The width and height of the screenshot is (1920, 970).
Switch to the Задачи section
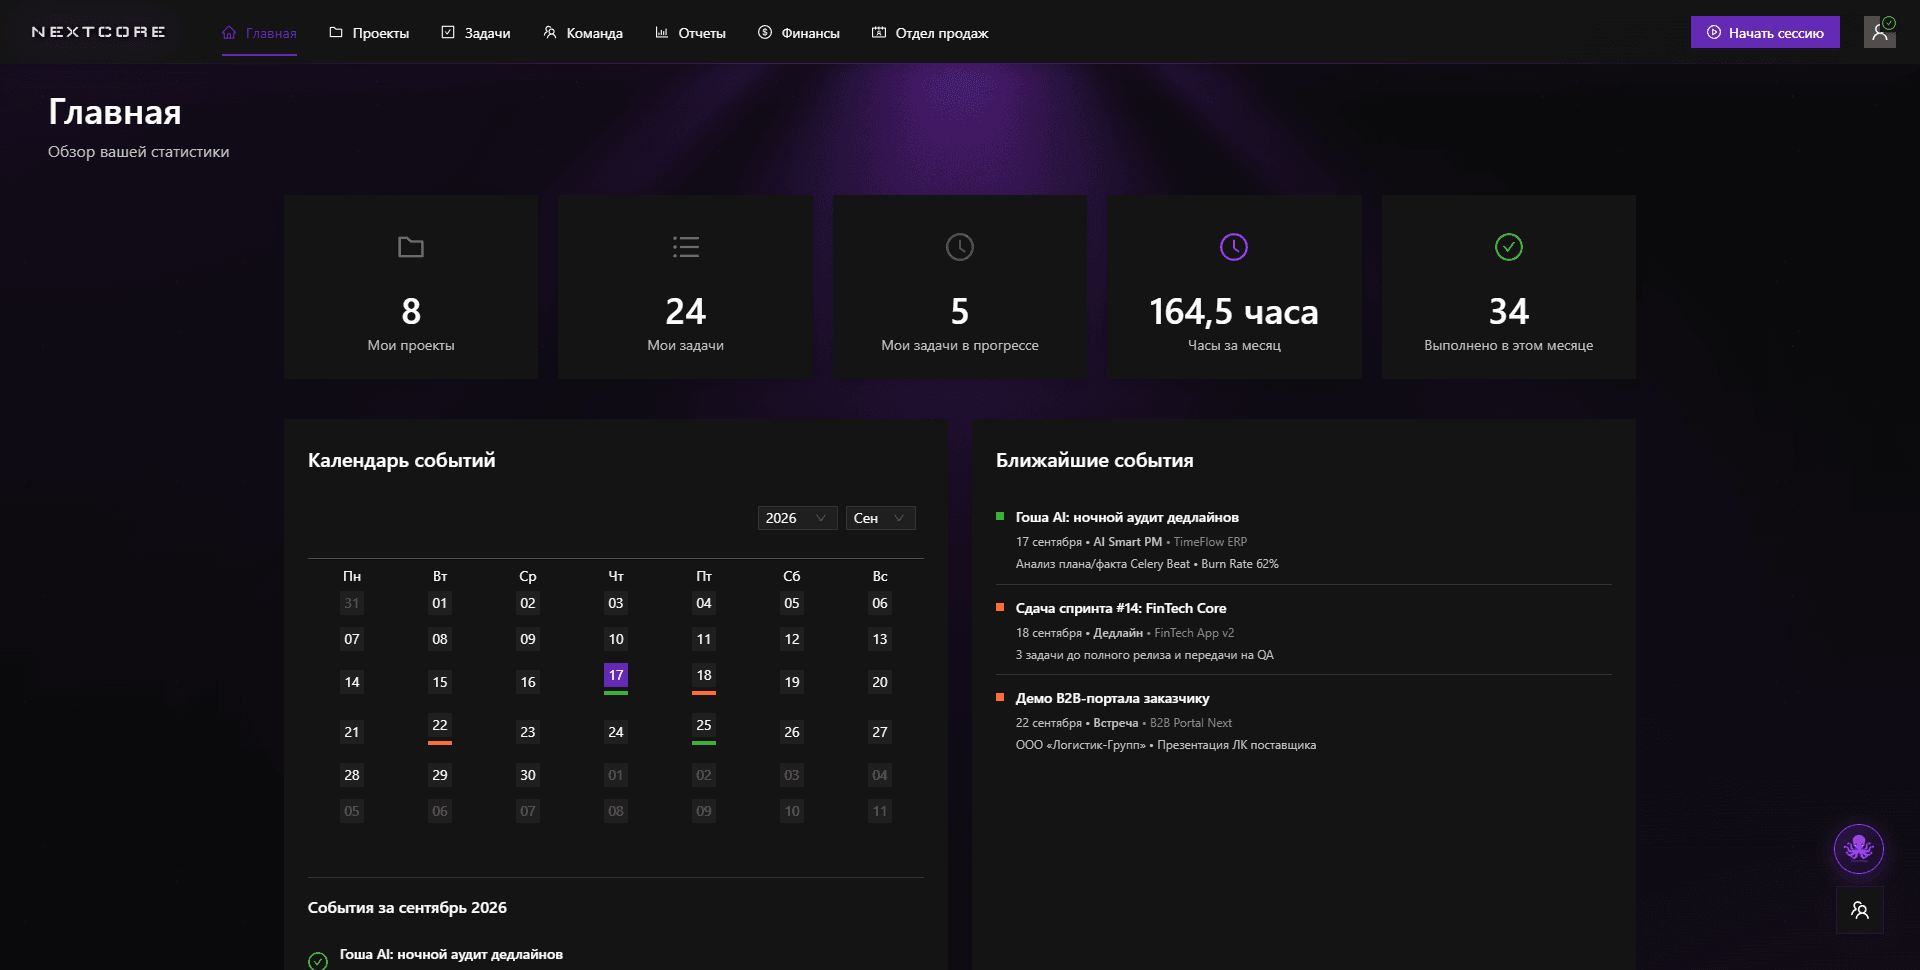click(476, 33)
